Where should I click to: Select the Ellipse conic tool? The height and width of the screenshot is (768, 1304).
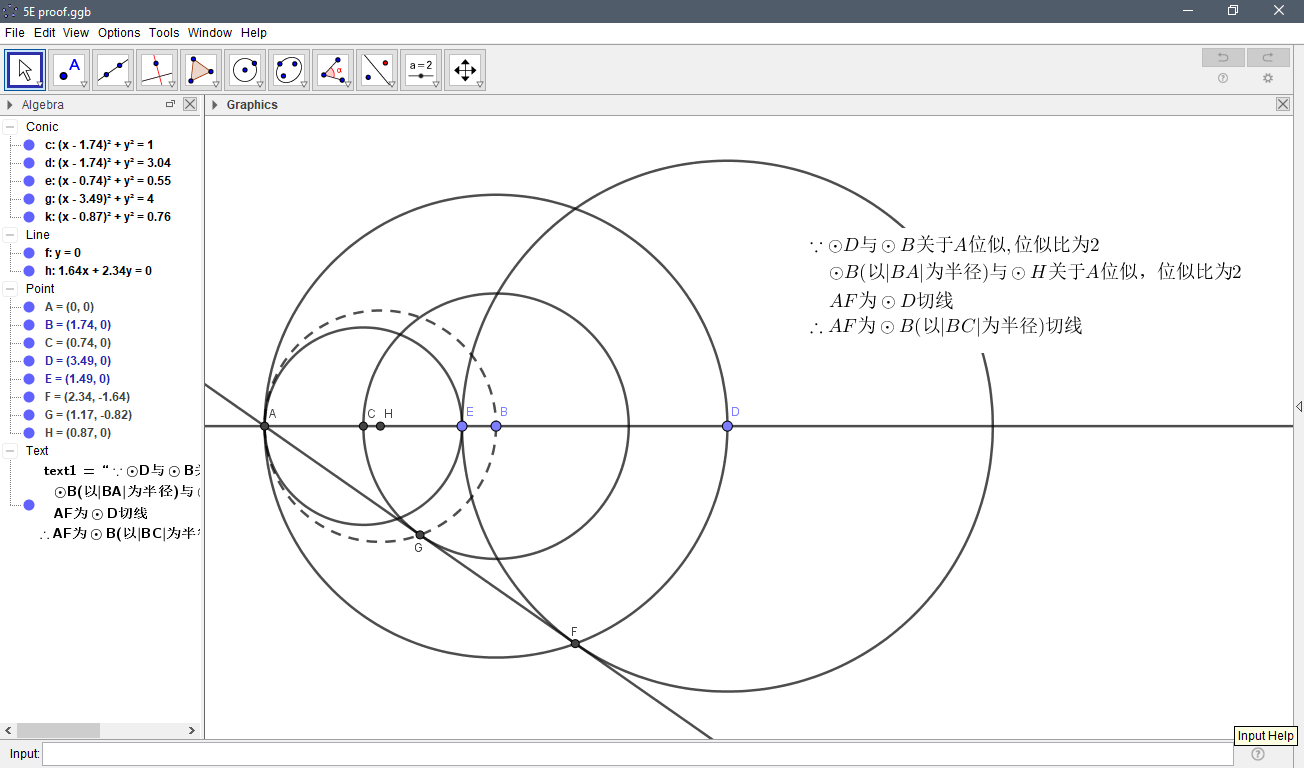click(x=289, y=69)
